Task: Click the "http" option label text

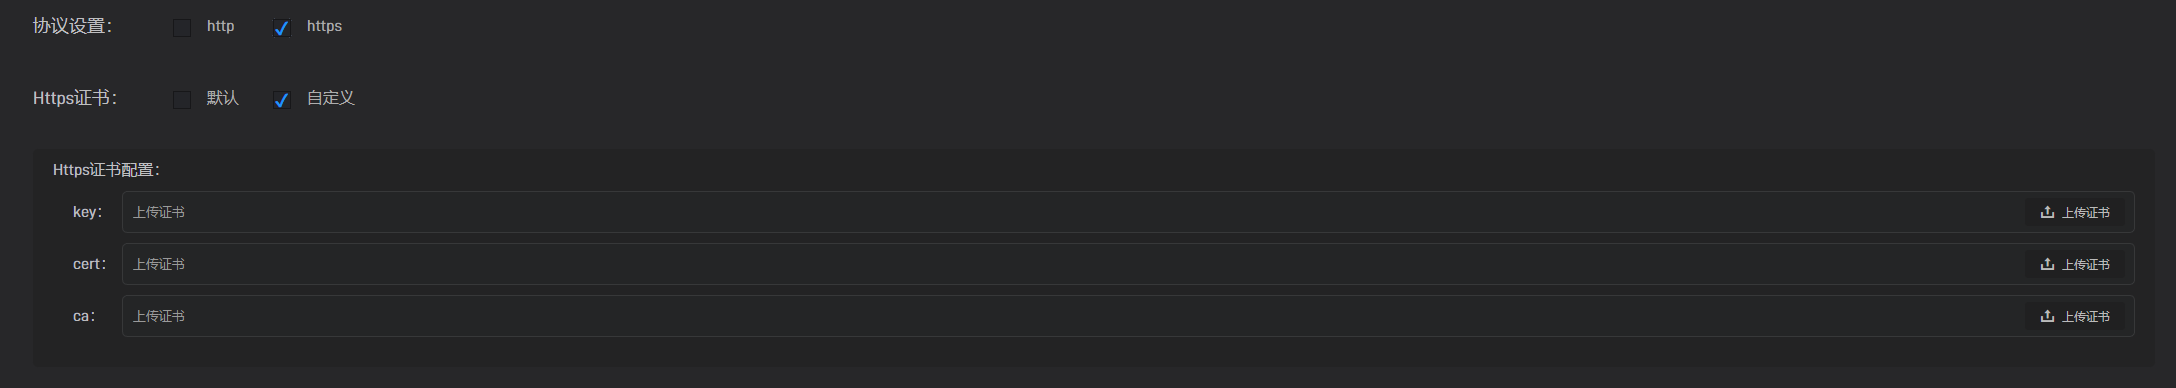Action: click(220, 26)
